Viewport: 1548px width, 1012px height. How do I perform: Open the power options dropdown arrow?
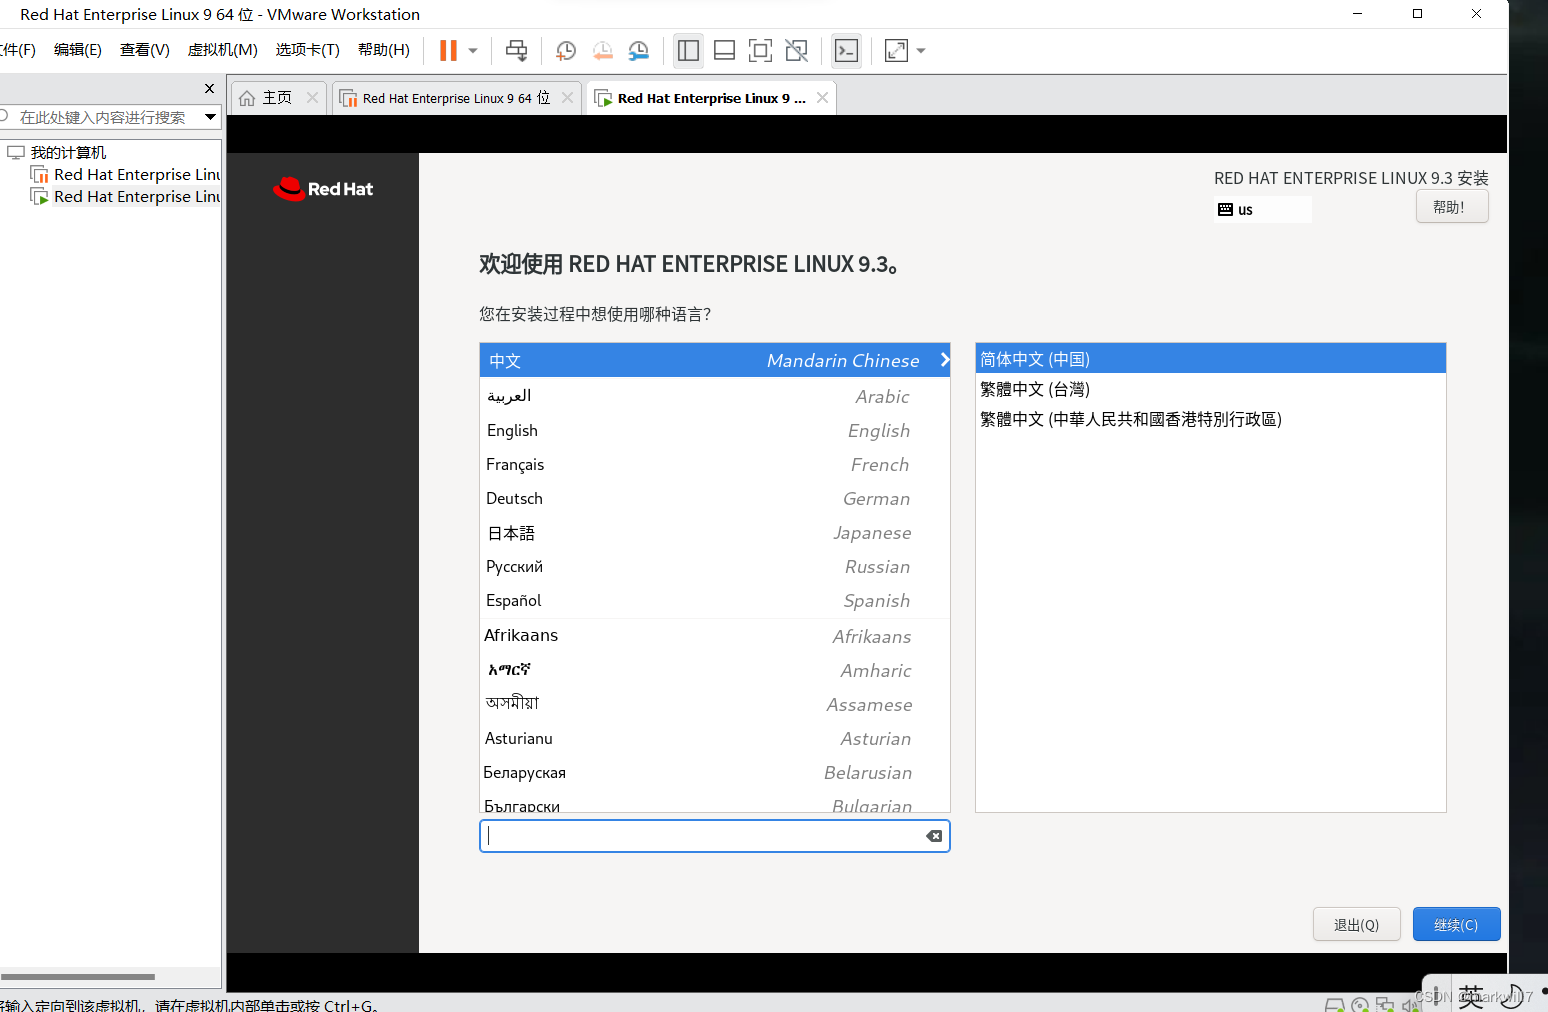[x=473, y=50]
